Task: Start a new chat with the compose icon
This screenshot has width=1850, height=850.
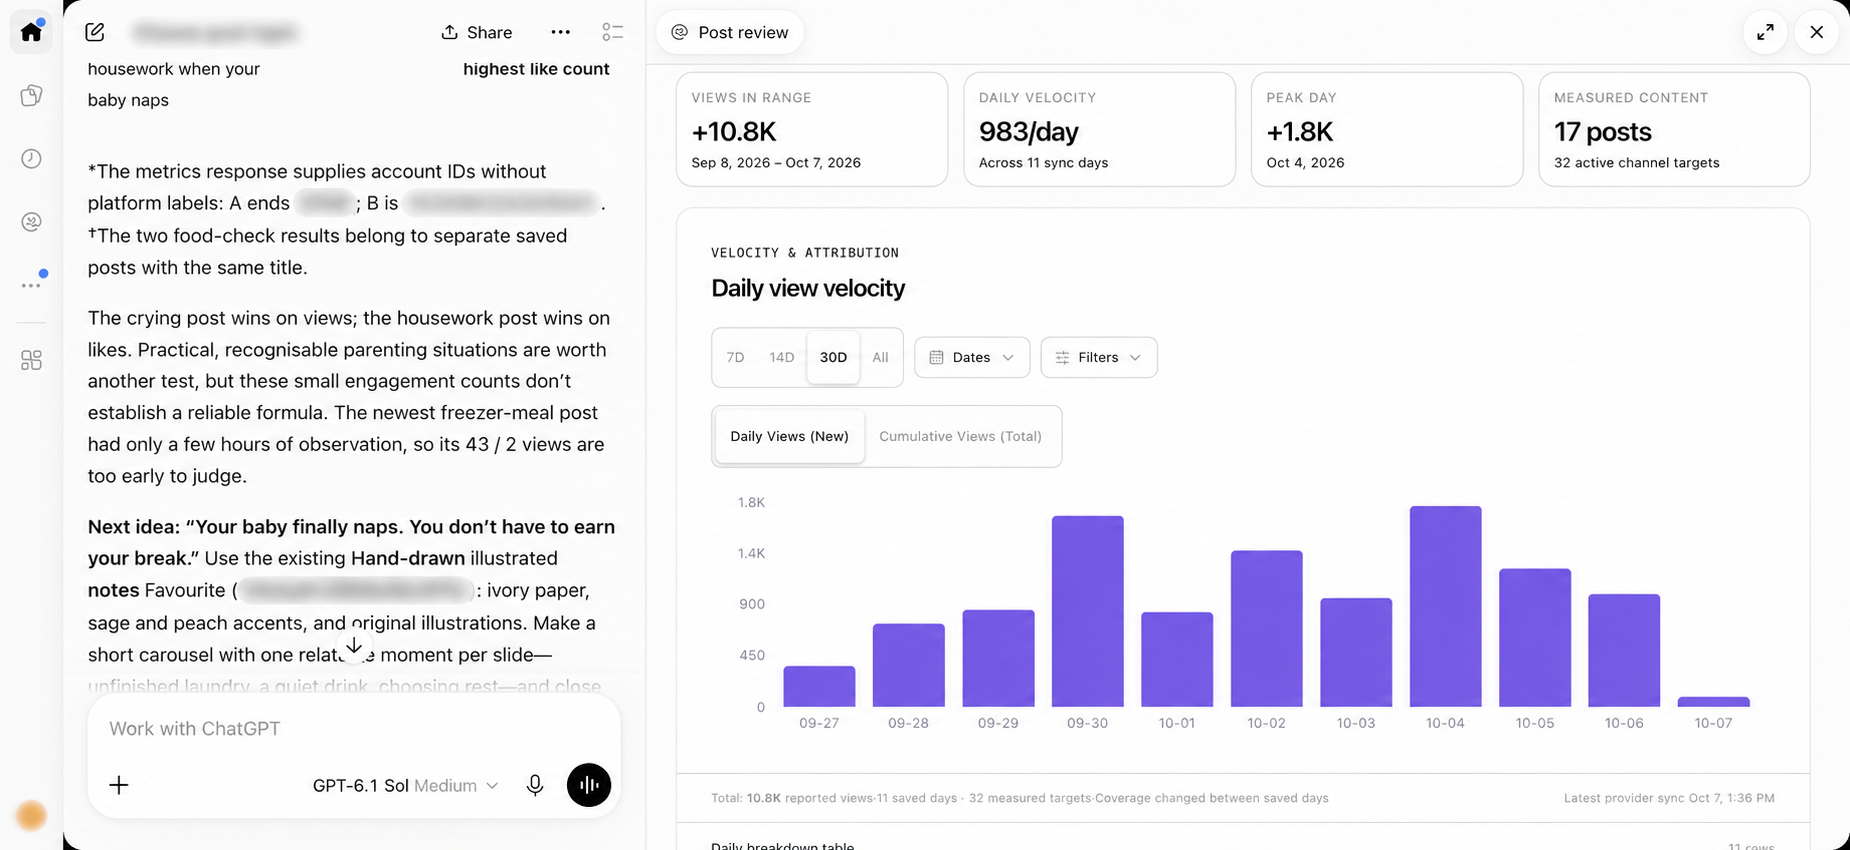Action: click(x=95, y=32)
